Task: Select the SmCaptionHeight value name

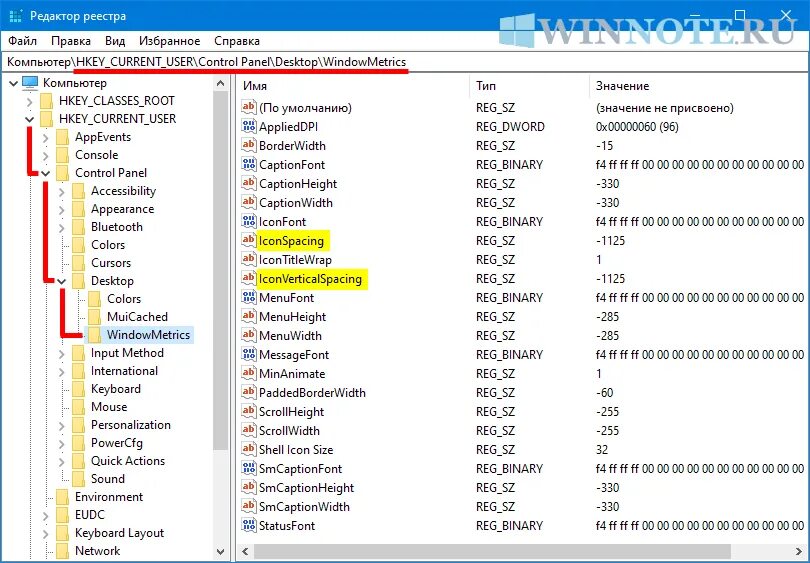Action: (306, 488)
